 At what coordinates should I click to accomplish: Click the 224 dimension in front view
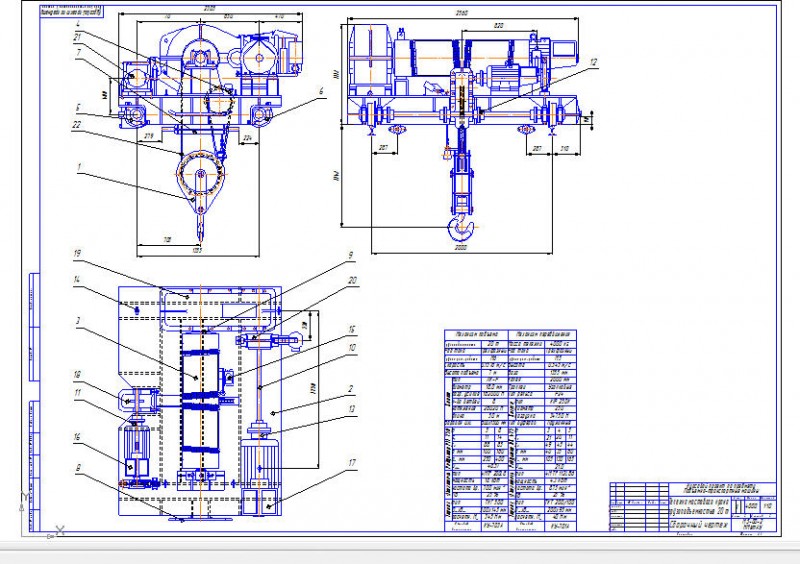(x=248, y=138)
